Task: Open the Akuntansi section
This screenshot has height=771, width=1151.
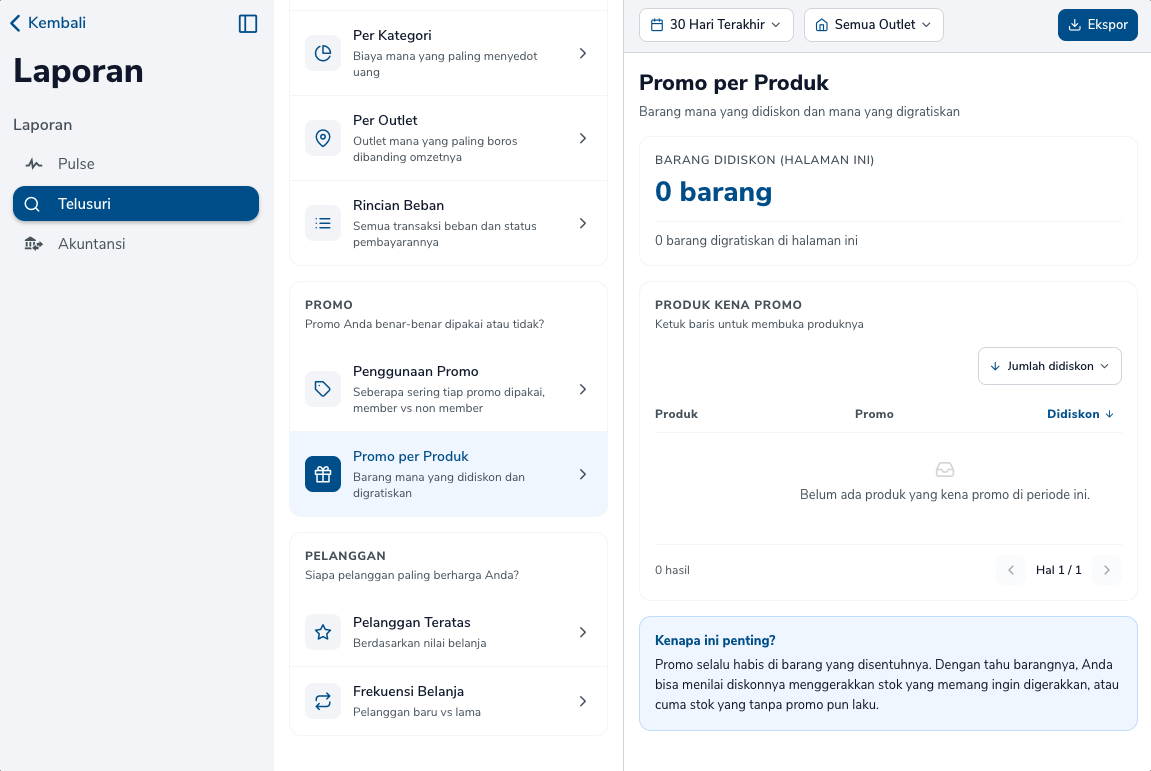Action: (x=136, y=244)
